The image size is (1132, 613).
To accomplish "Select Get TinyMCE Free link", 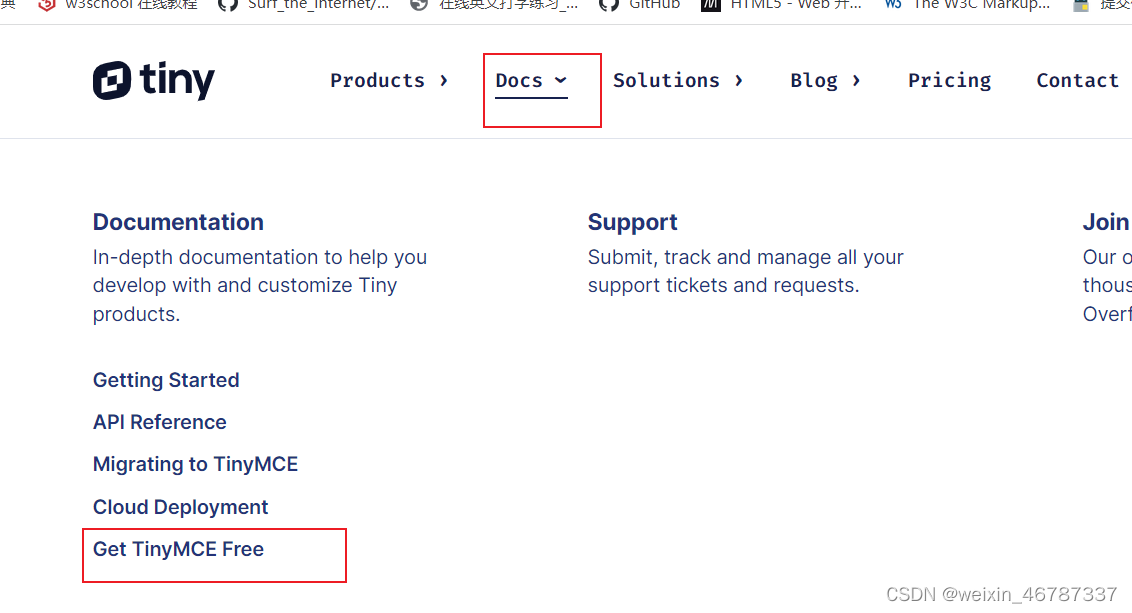I will pyautogui.click(x=178, y=549).
